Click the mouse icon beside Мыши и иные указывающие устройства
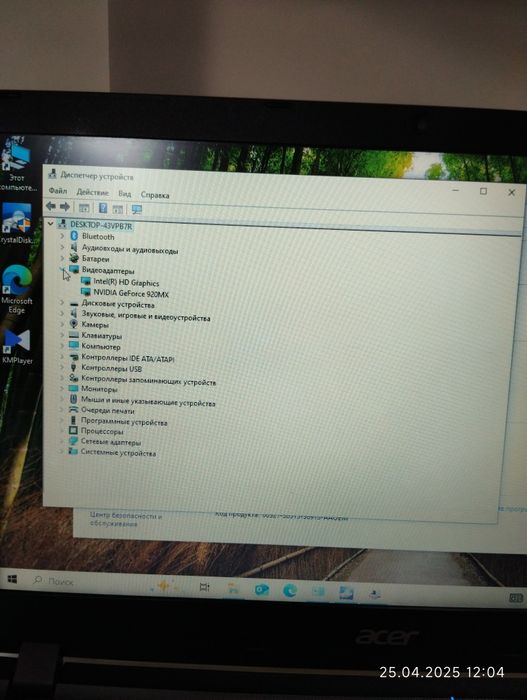This screenshot has width=527, height=700. tap(74, 399)
